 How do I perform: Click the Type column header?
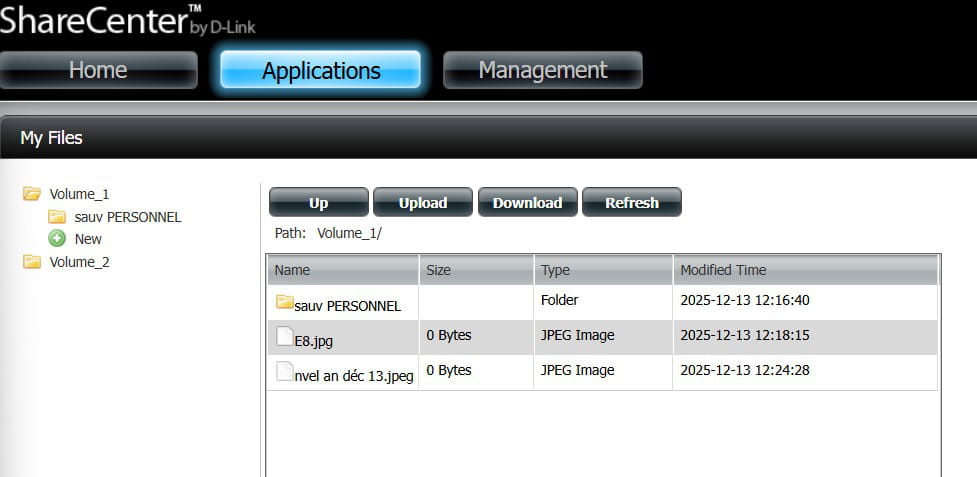pos(603,270)
